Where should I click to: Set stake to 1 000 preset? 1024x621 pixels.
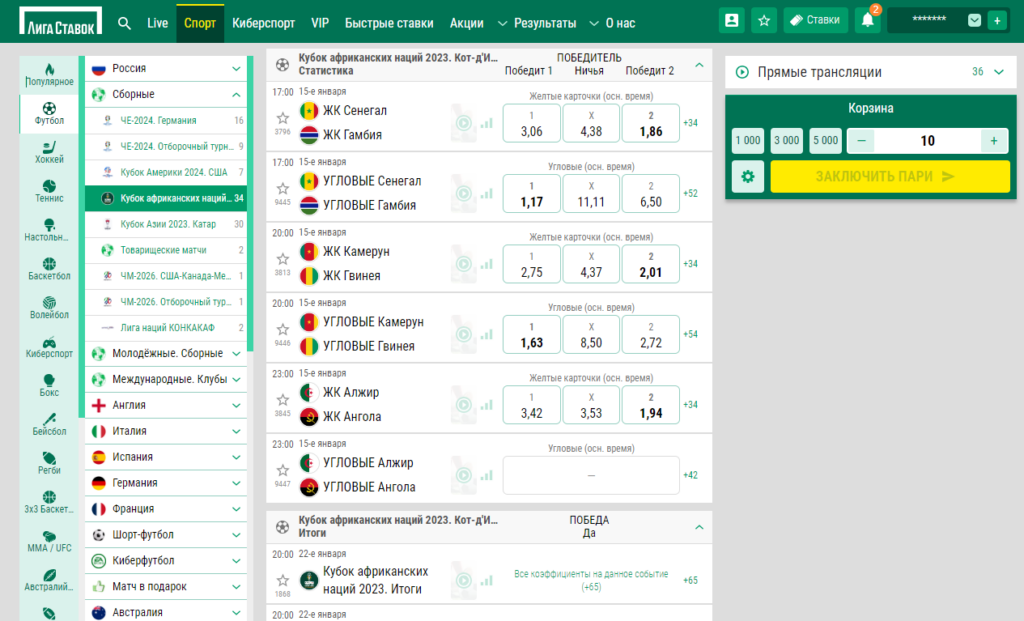click(748, 140)
